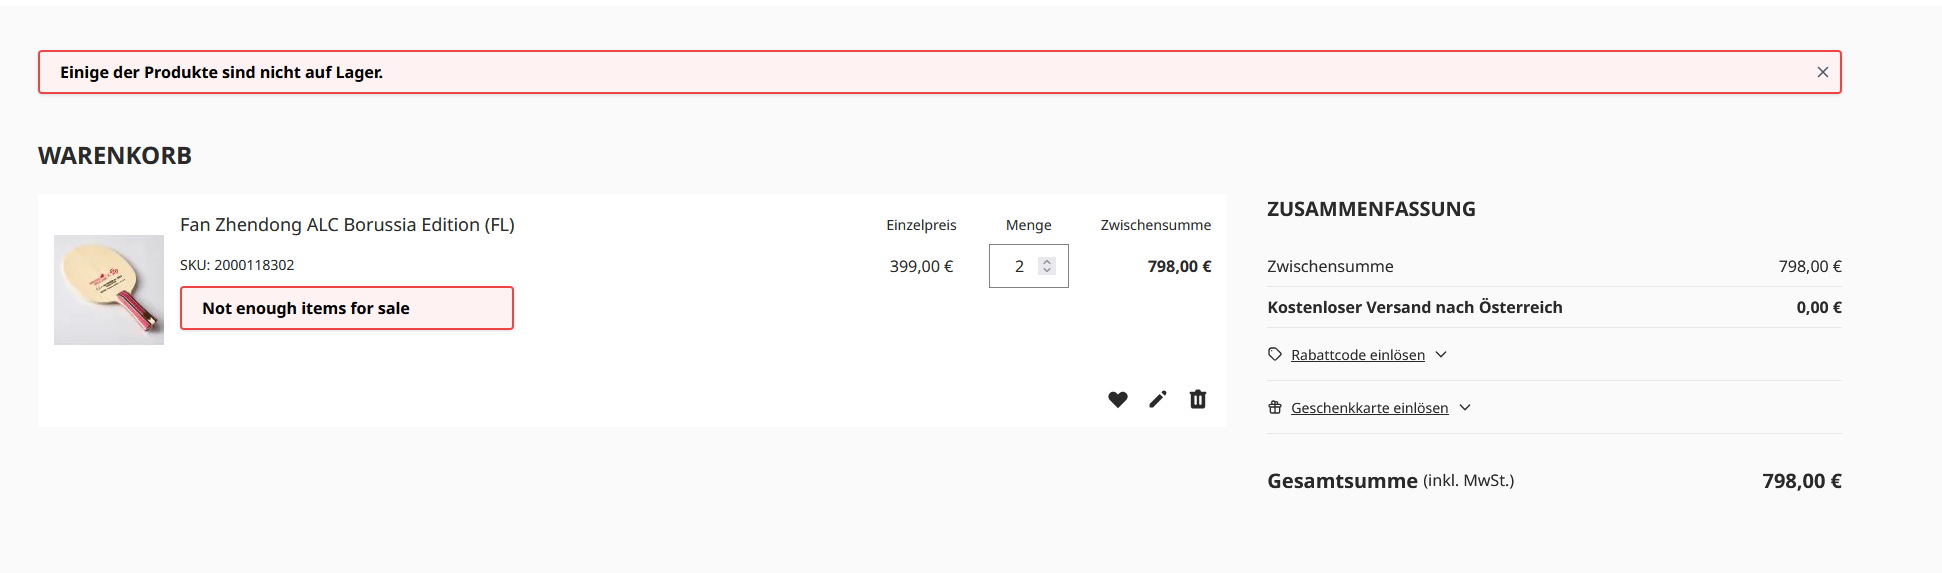Image resolution: width=1942 pixels, height=573 pixels.
Task: Click Kostenloser Versand nach Österreich row
Action: (x=1554, y=307)
